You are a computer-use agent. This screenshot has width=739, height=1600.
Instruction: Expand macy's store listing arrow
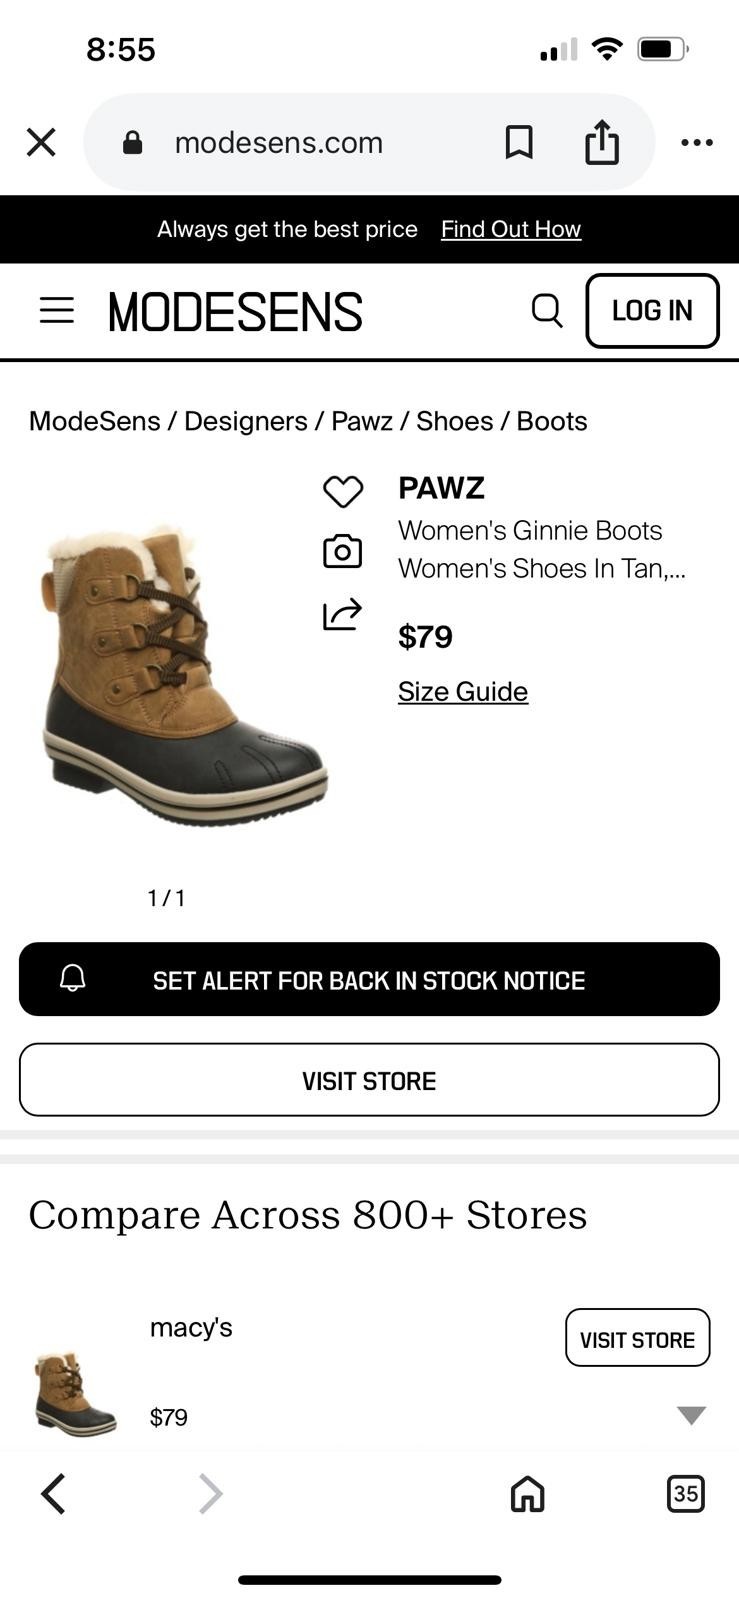tap(691, 1415)
